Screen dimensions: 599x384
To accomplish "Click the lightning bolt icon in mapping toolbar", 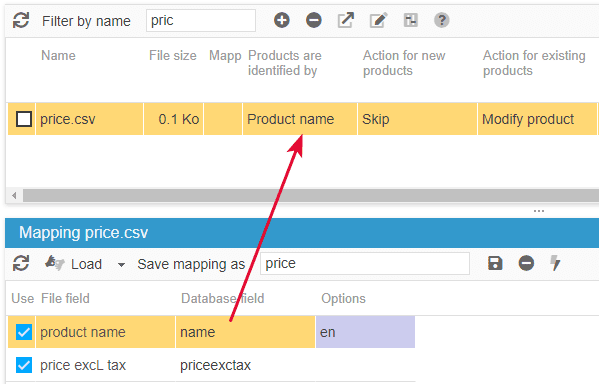I will (555, 263).
